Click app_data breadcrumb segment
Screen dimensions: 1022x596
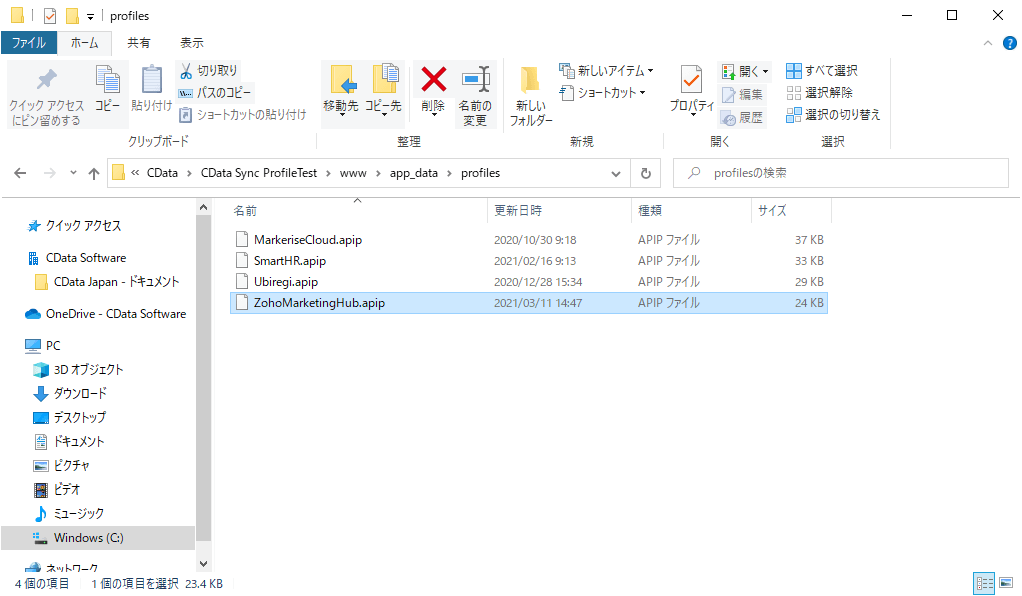414,173
